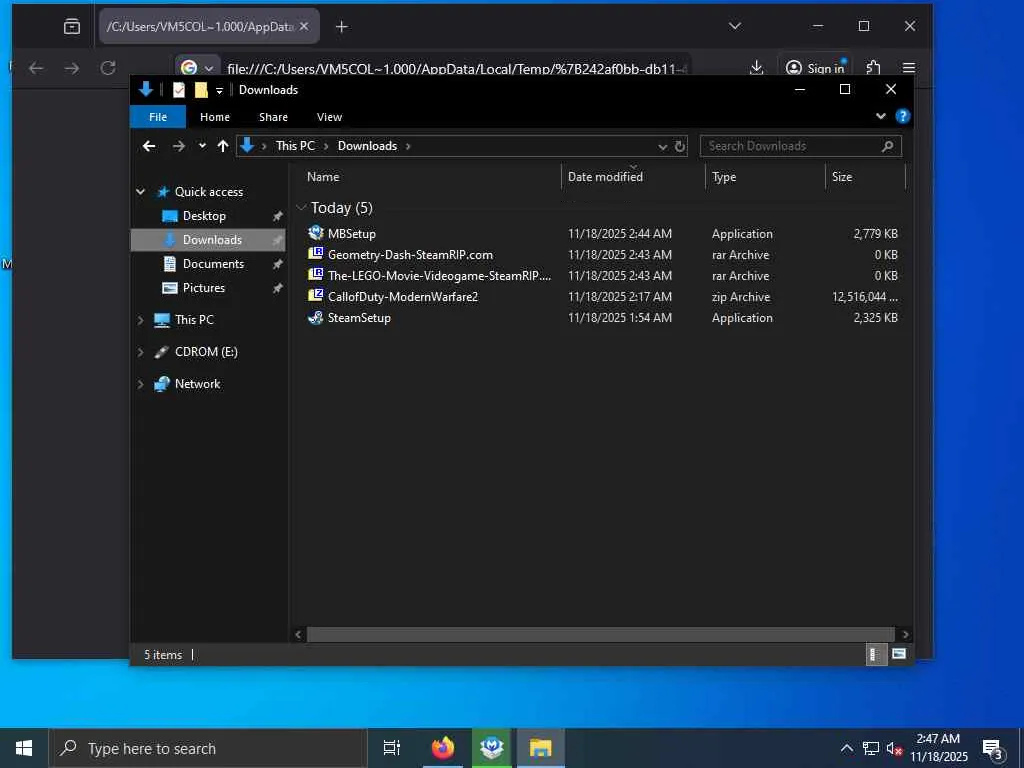Open Firefox hamburger application menu
1024x768 pixels.
(x=908, y=68)
